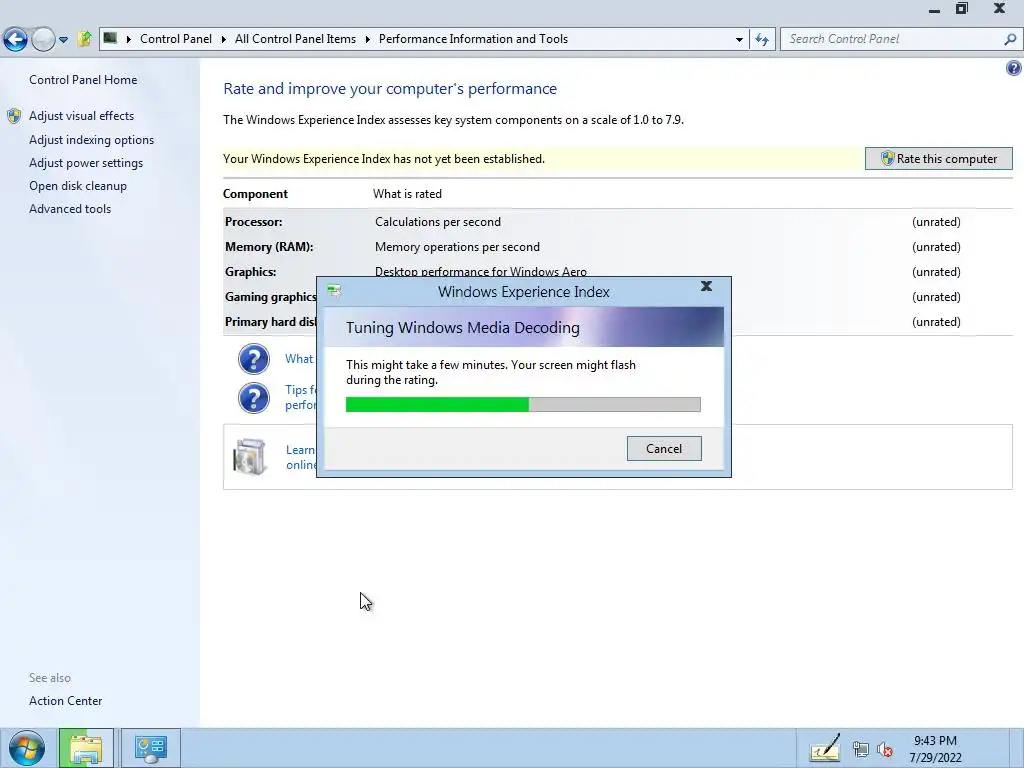This screenshot has width=1024, height=768.
Task: Open the tablet input pen tray icon
Action: tap(825, 748)
